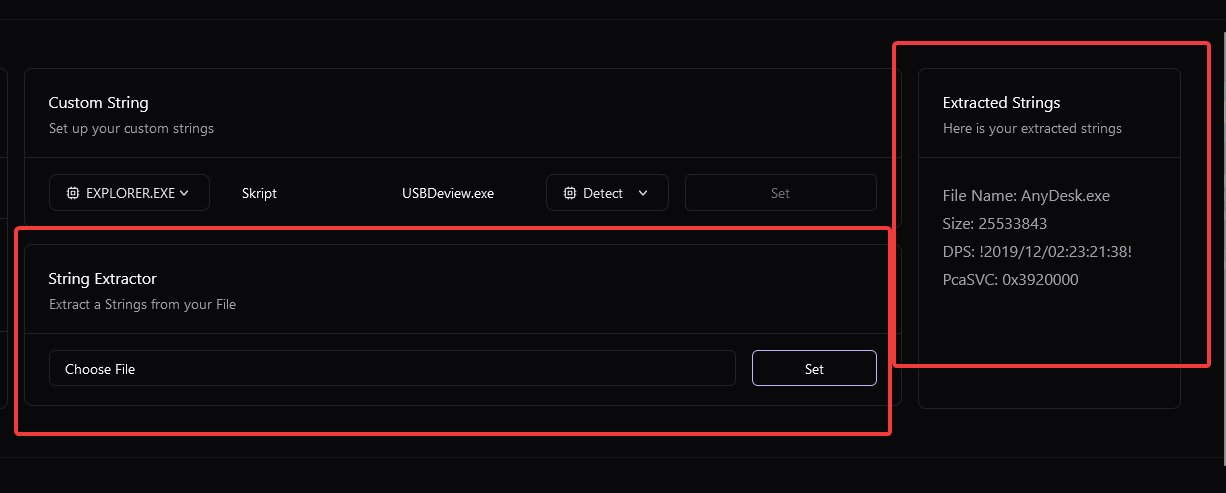
Task: Select the DPS timestamp string
Action: [x=1037, y=252]
